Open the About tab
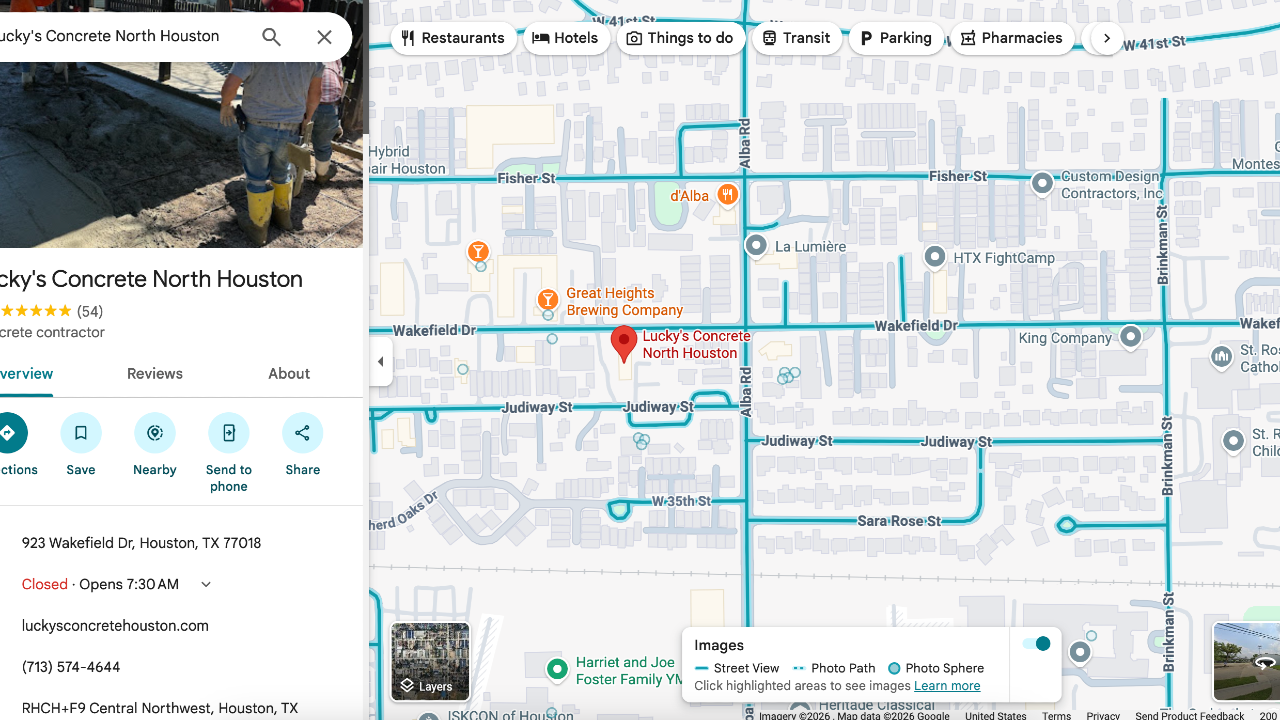The height and width of the screenshot is (720, 1280). pyautogui.click(x=289, y=374)
